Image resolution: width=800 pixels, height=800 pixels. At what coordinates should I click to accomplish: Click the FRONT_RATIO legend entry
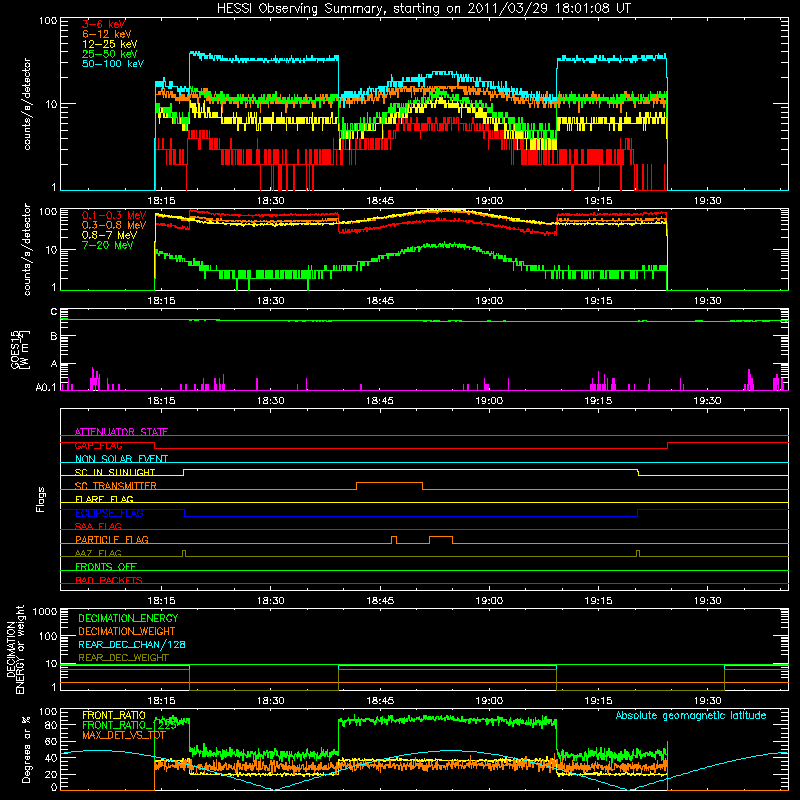click(114, 715)
